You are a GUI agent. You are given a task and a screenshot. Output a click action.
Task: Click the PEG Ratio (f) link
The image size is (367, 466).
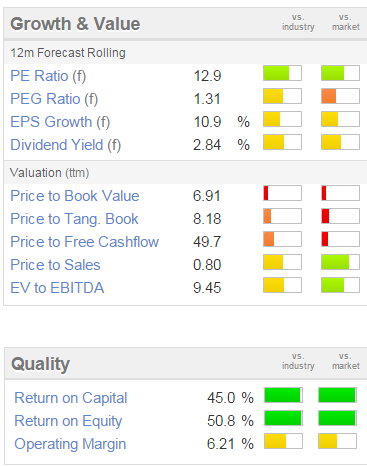click(x=54, y=99)
